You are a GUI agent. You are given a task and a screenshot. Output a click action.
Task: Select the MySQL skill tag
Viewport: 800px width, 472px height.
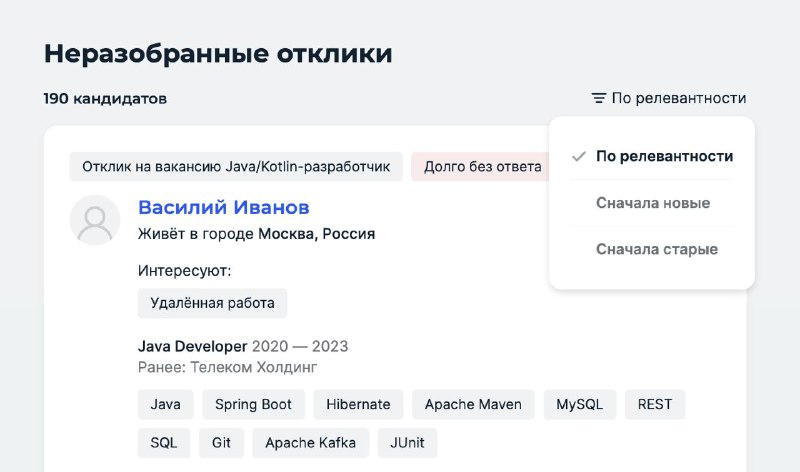[x=580, y=405]
